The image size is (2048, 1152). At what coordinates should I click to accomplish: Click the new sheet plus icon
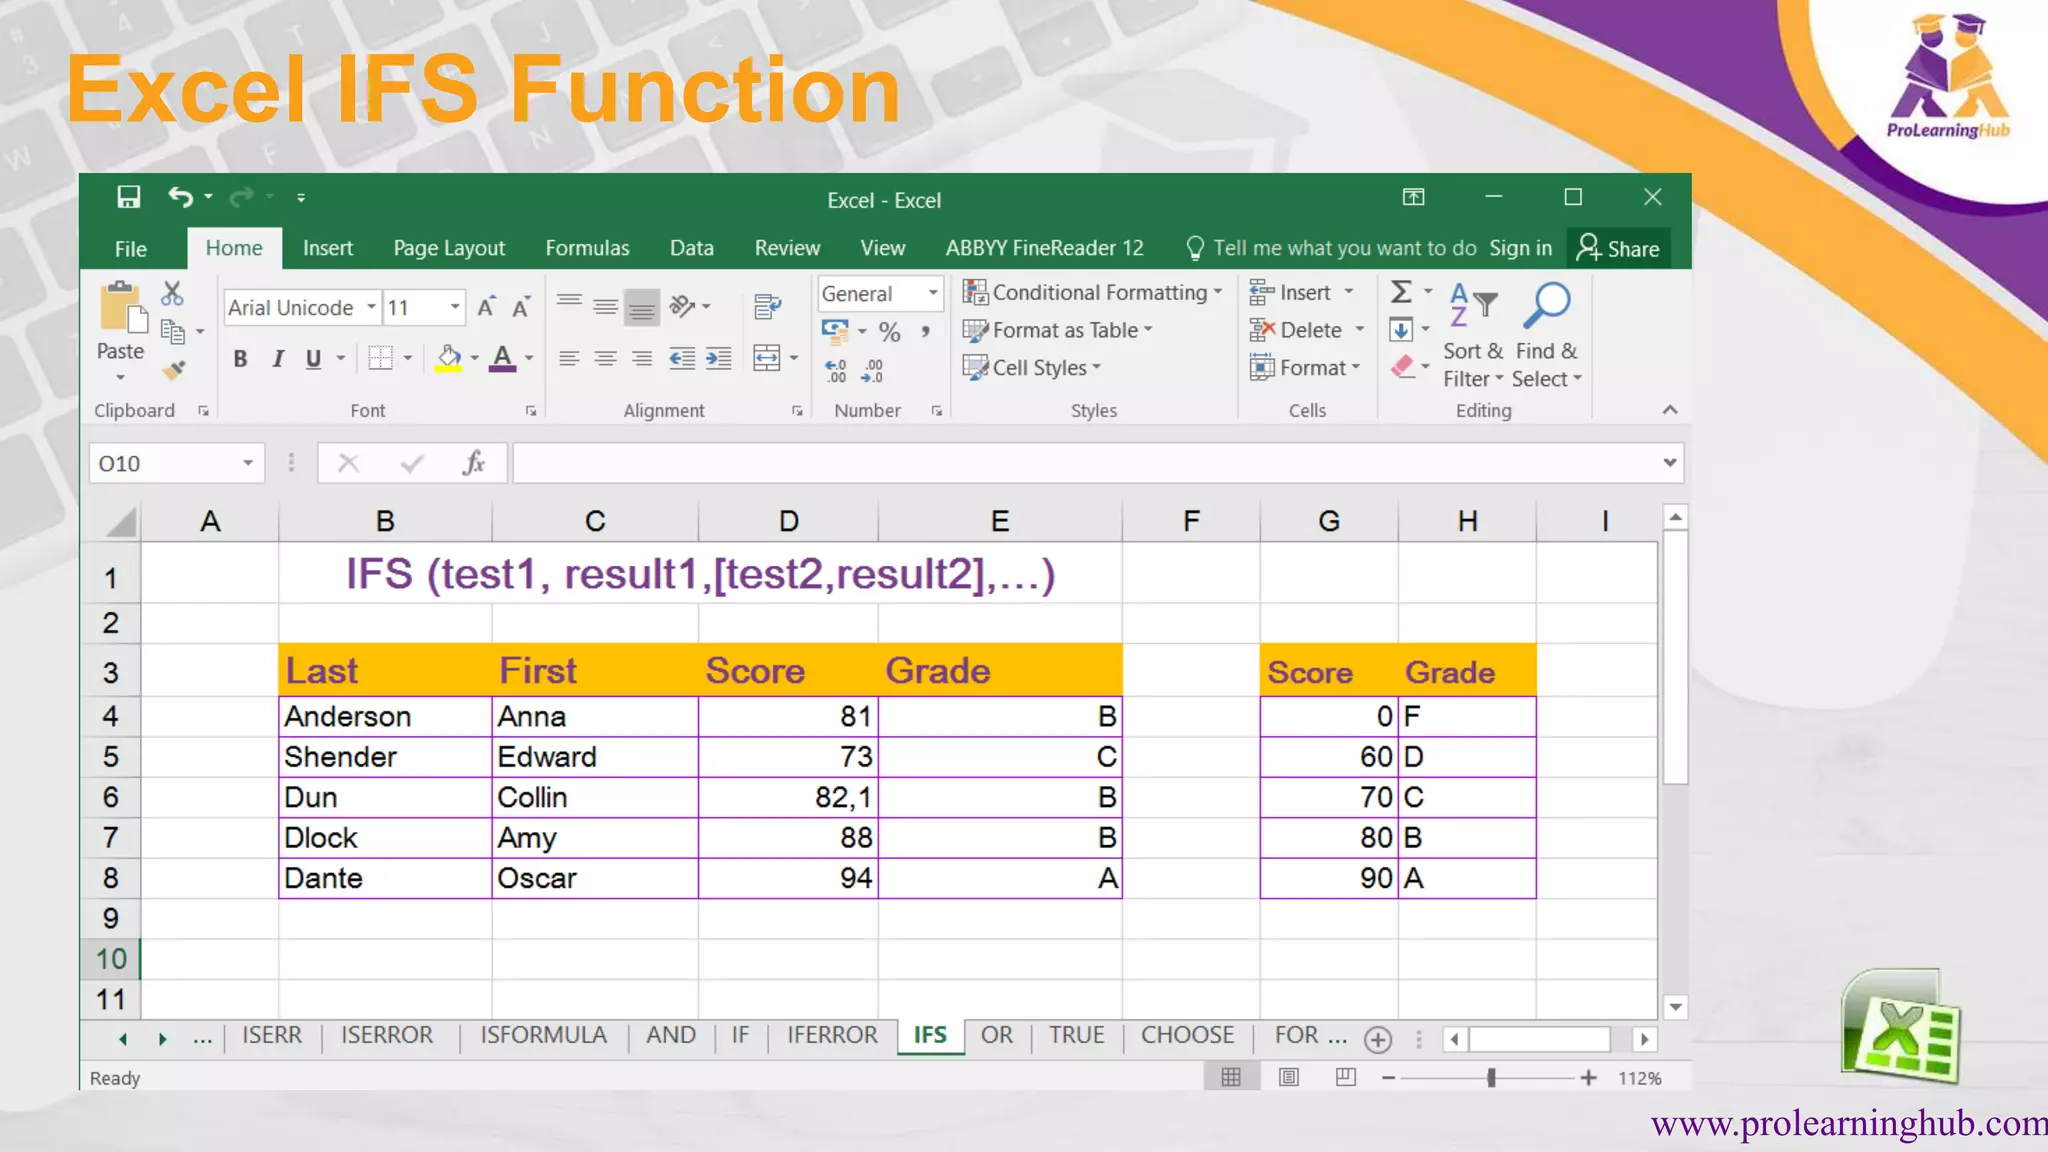click(x=1378, y=1040)
